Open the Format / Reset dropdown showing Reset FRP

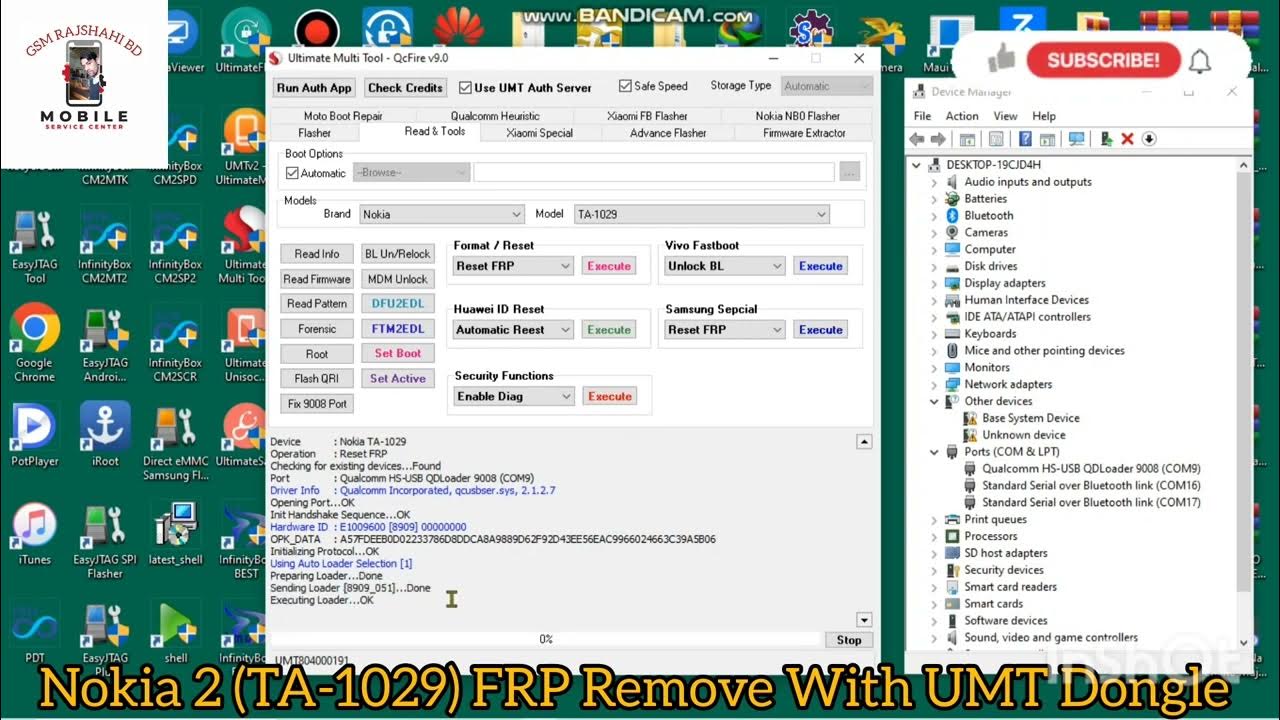click(x=513, y=266)
